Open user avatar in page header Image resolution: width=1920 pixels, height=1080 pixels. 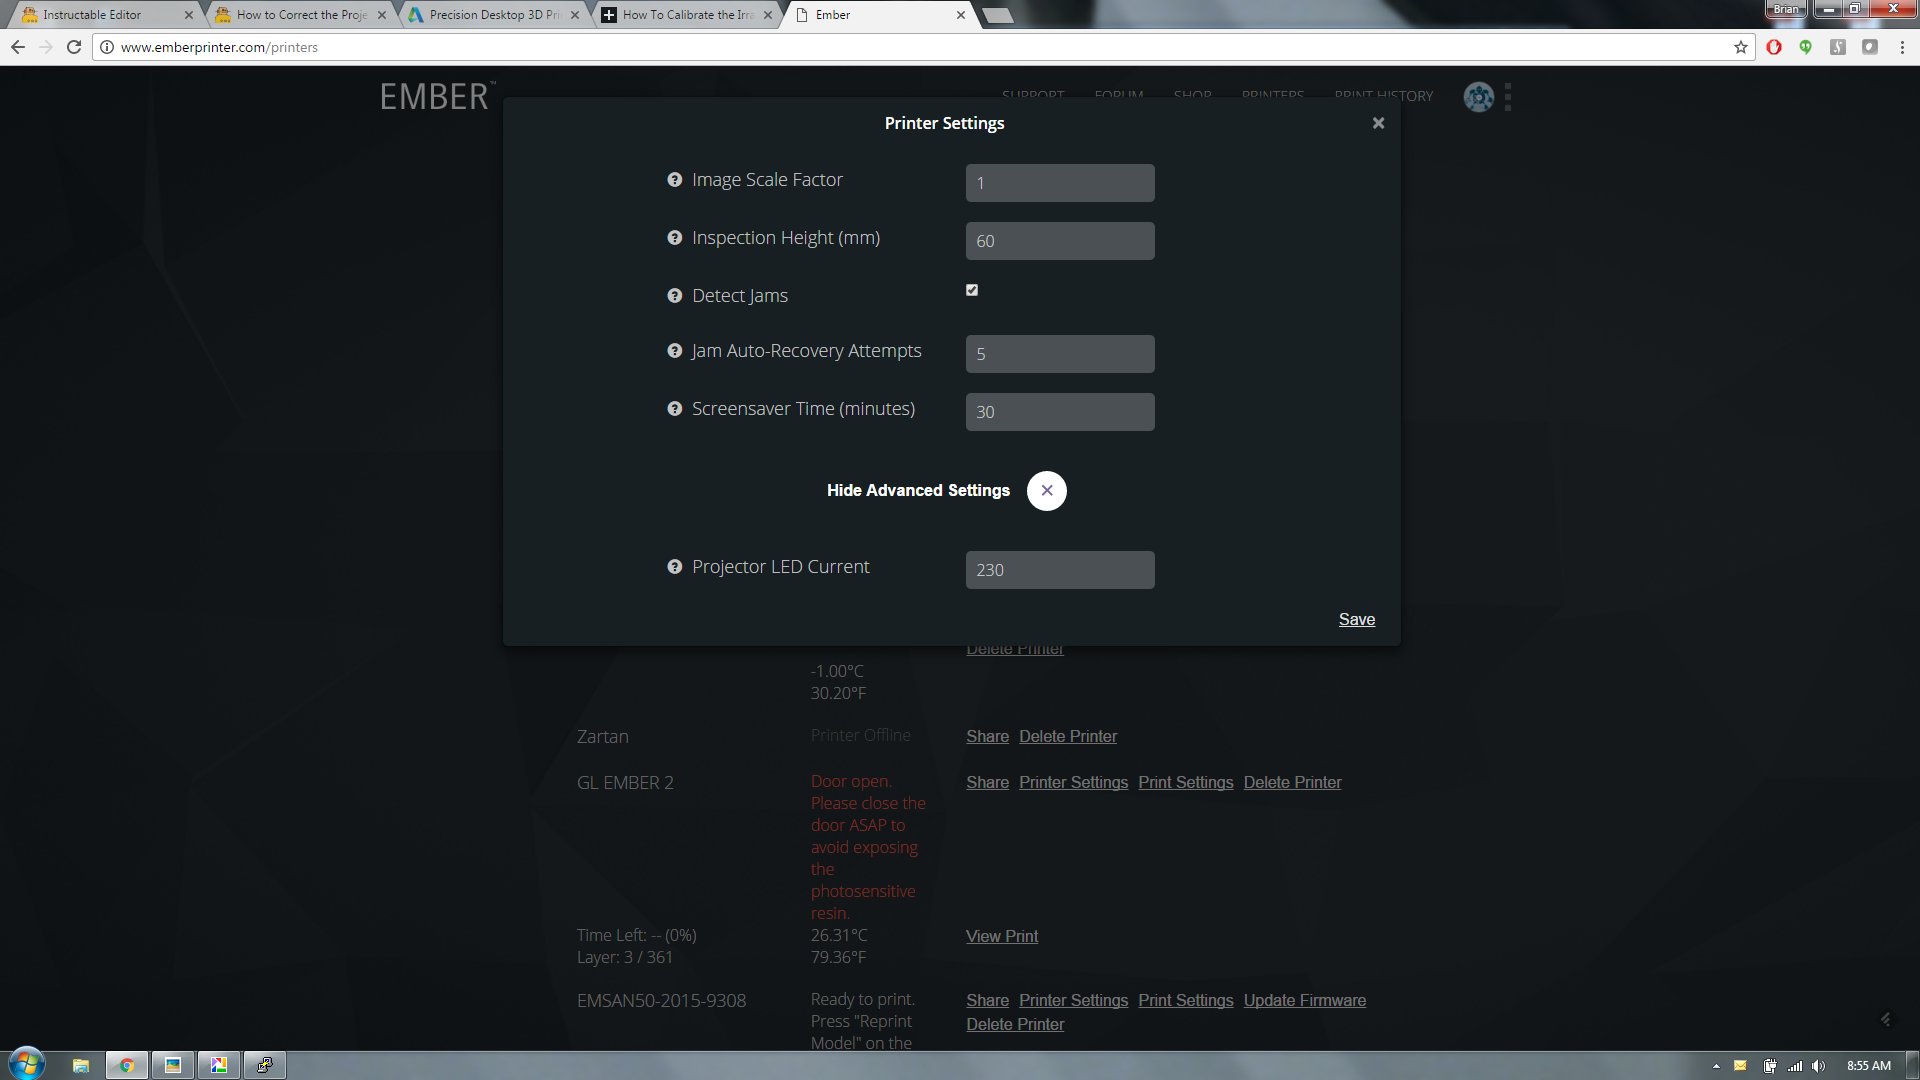click(x=1479, y=97)
